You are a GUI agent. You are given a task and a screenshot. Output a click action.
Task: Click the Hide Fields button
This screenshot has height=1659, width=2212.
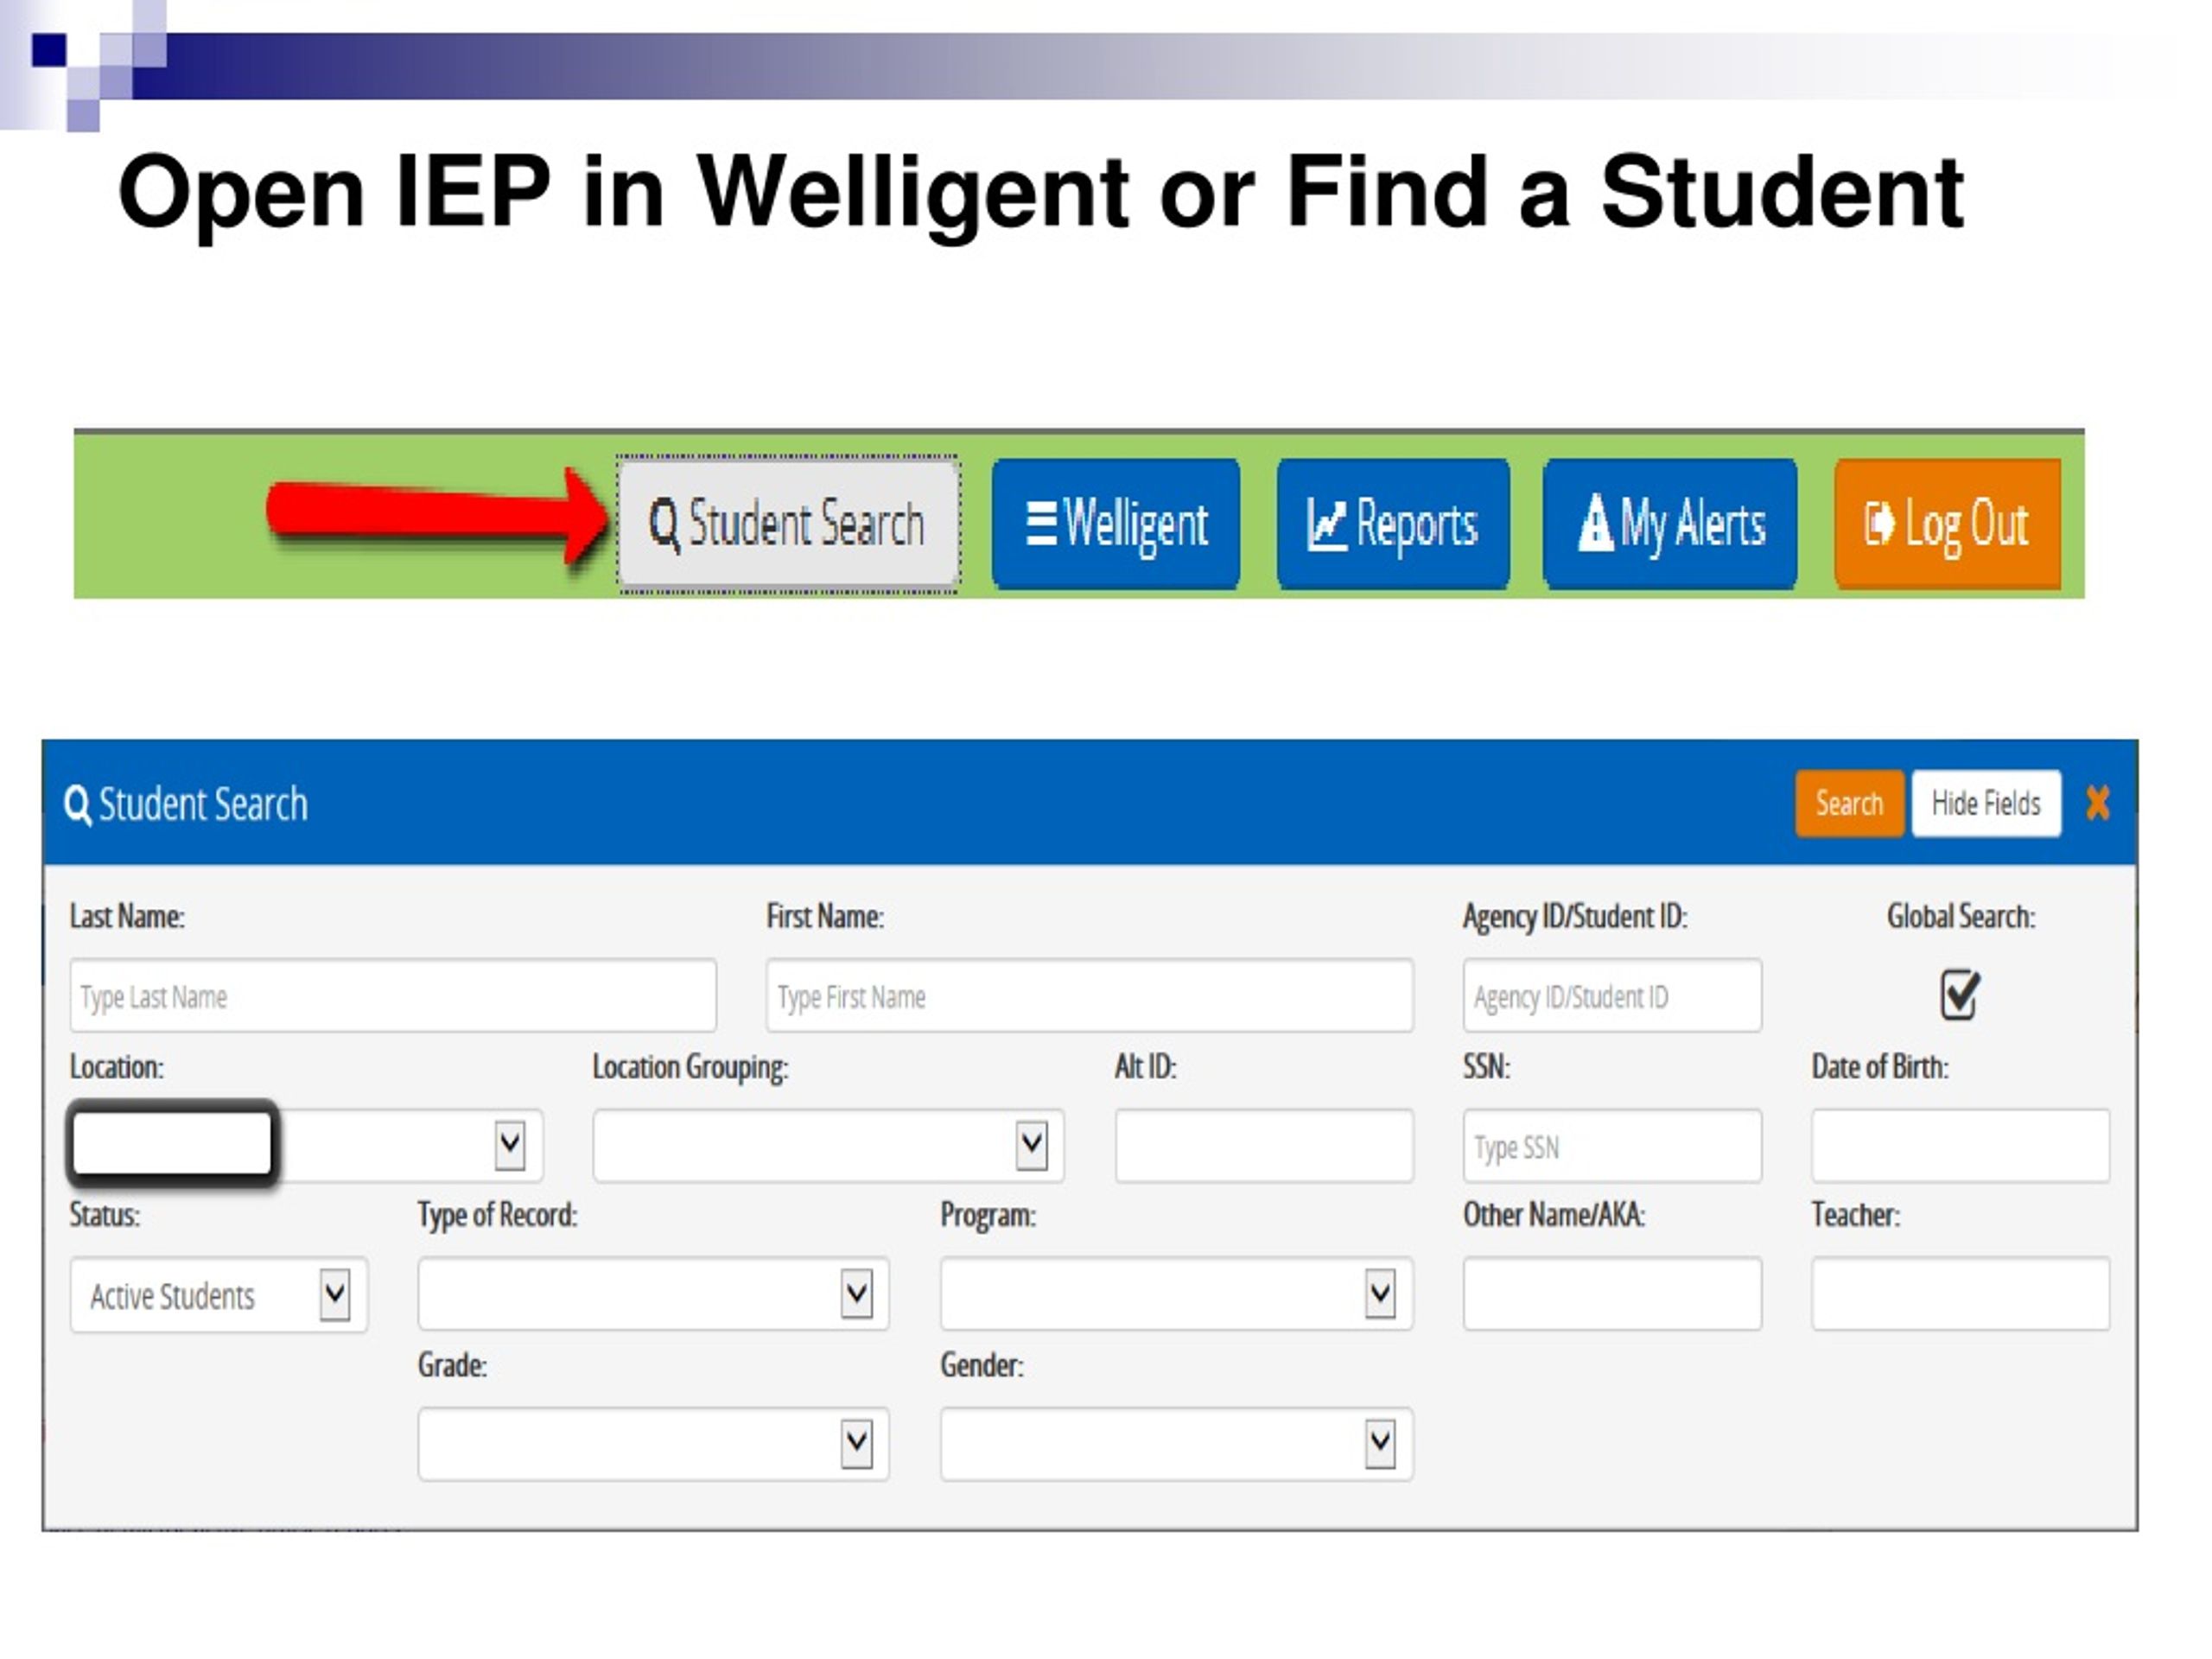tap(1986, 803)
